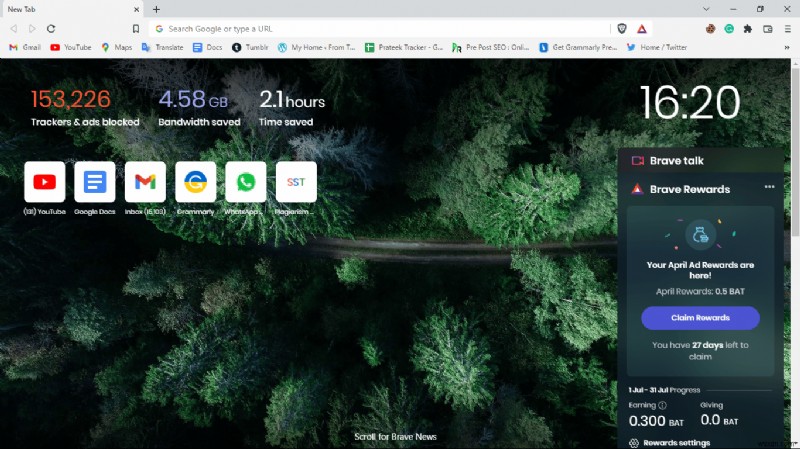800x449 pixels.
Task: Click the Earning info icon
Action: pos(662,405)
